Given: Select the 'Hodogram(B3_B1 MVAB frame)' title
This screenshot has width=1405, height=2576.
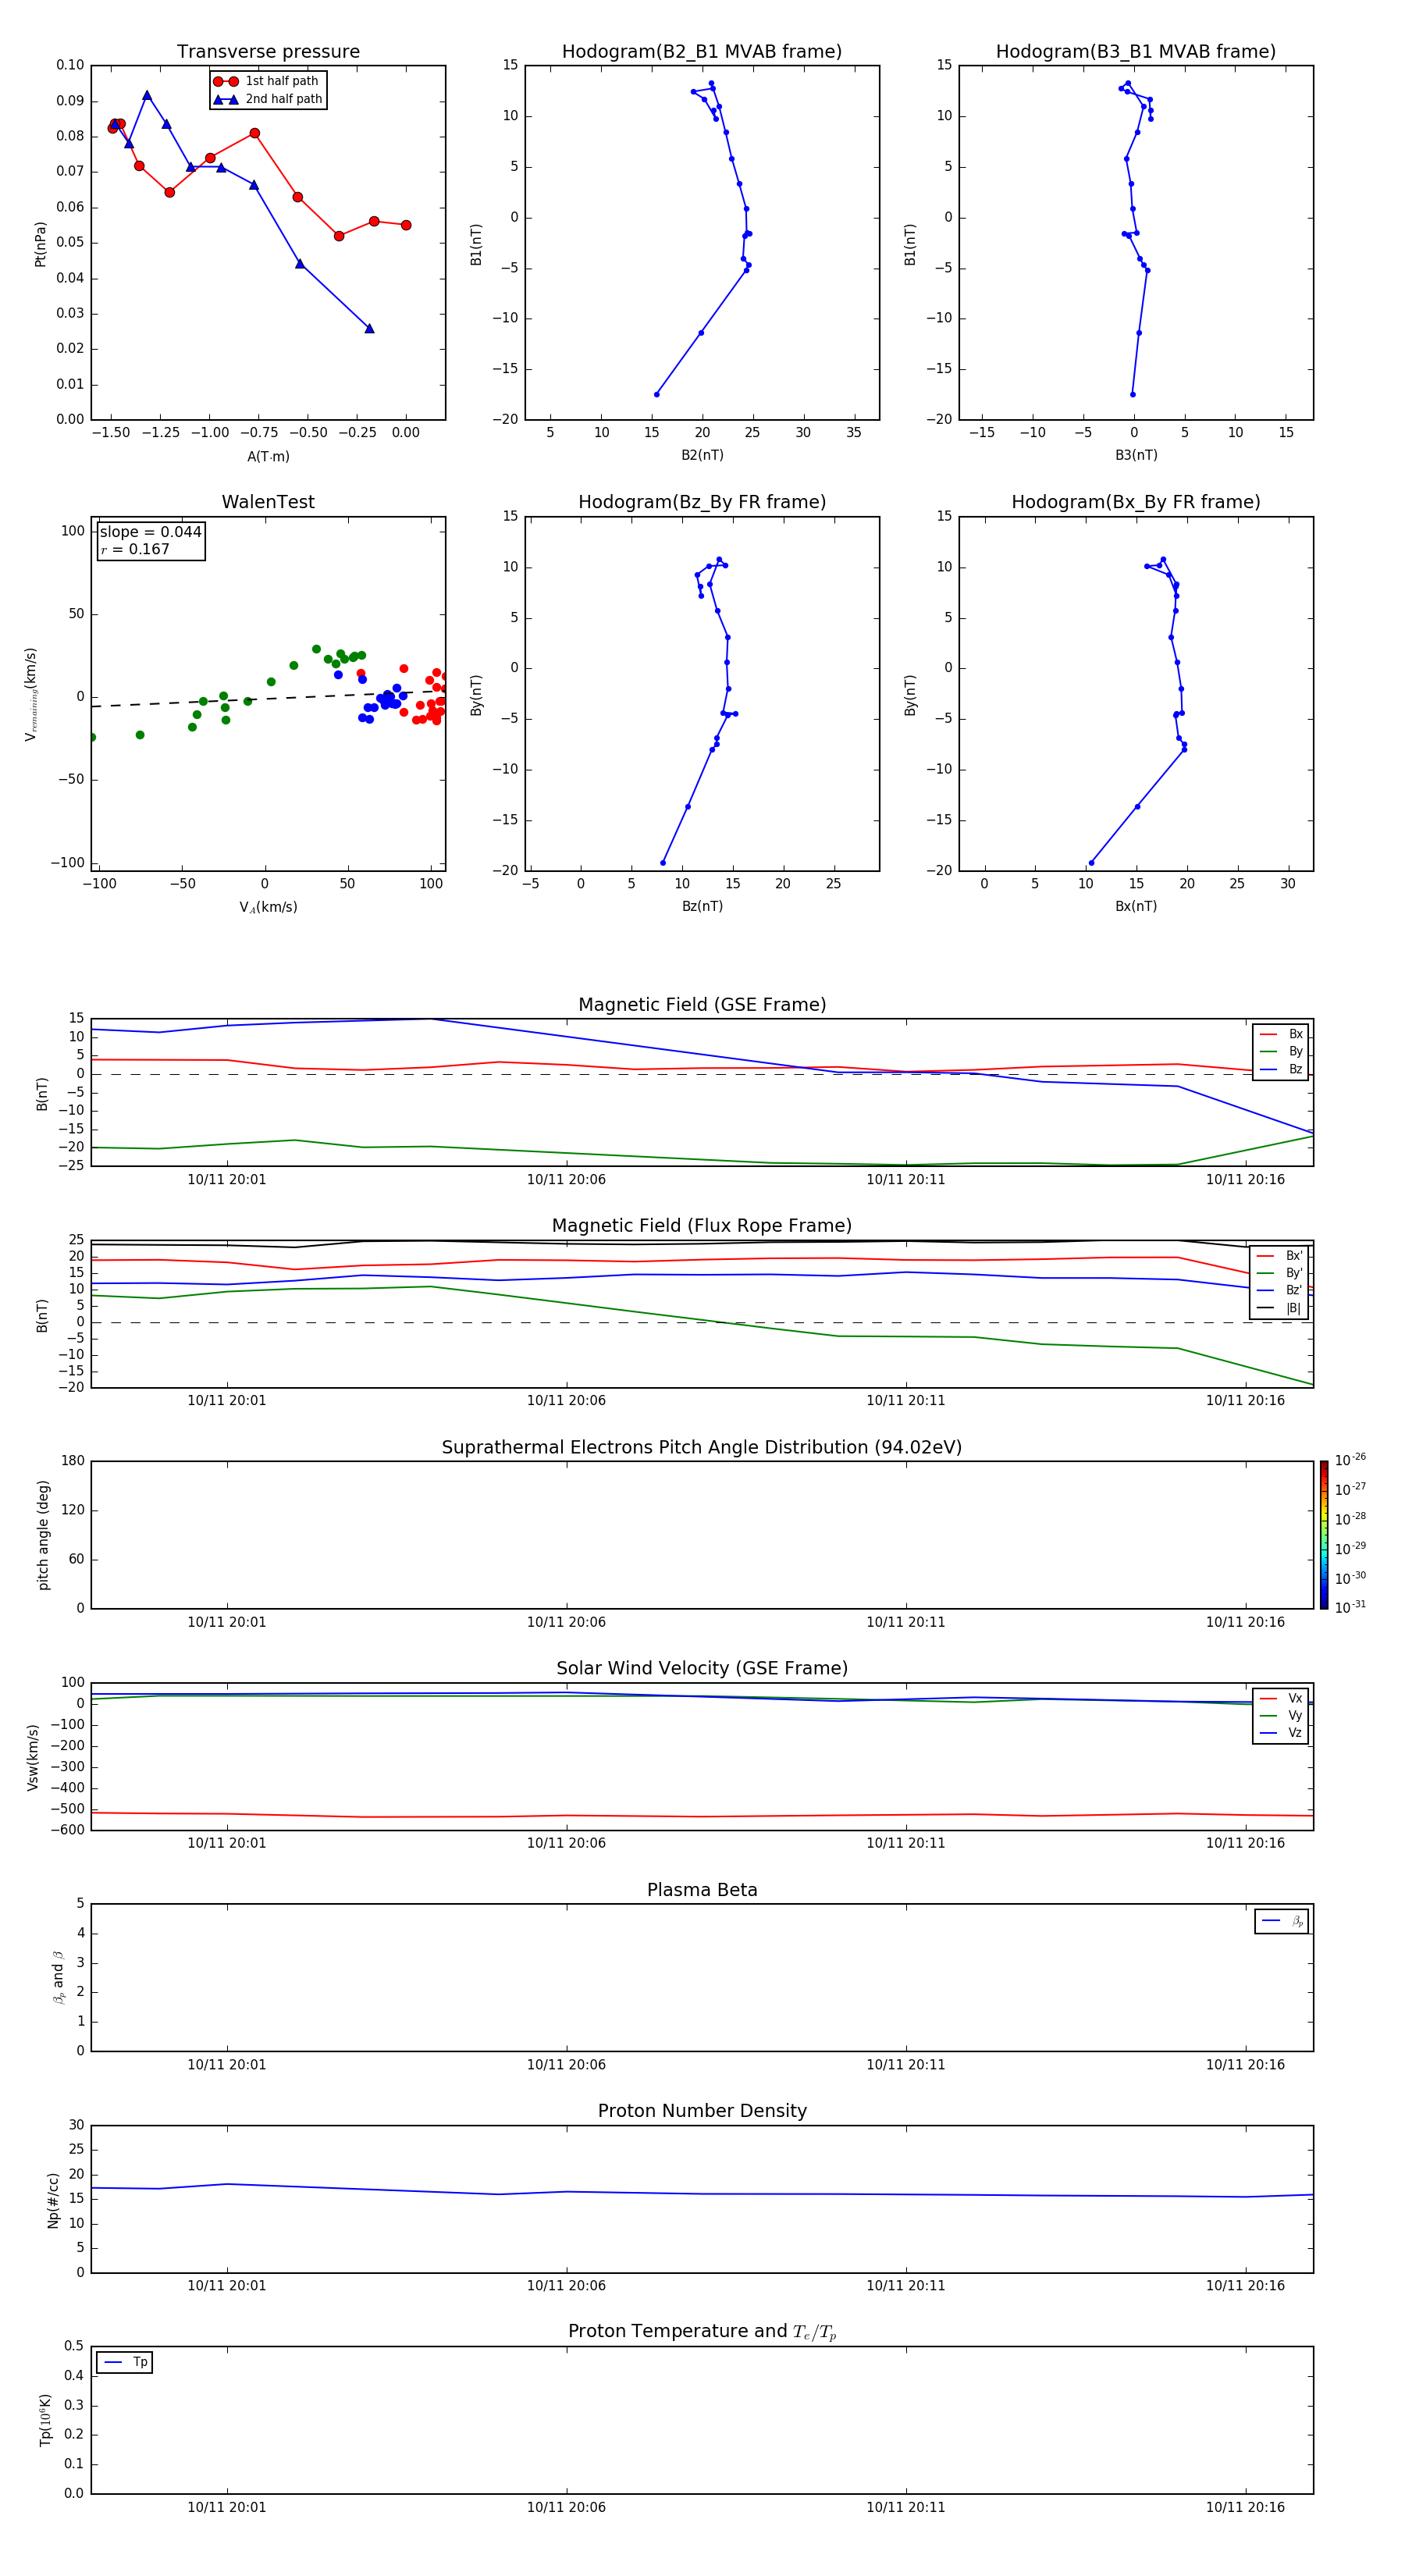Looking at the screenshot, I should 1136,51.
